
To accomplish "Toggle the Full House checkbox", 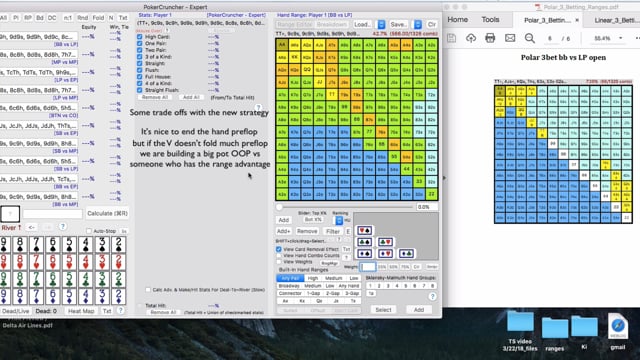I will 140,76.
